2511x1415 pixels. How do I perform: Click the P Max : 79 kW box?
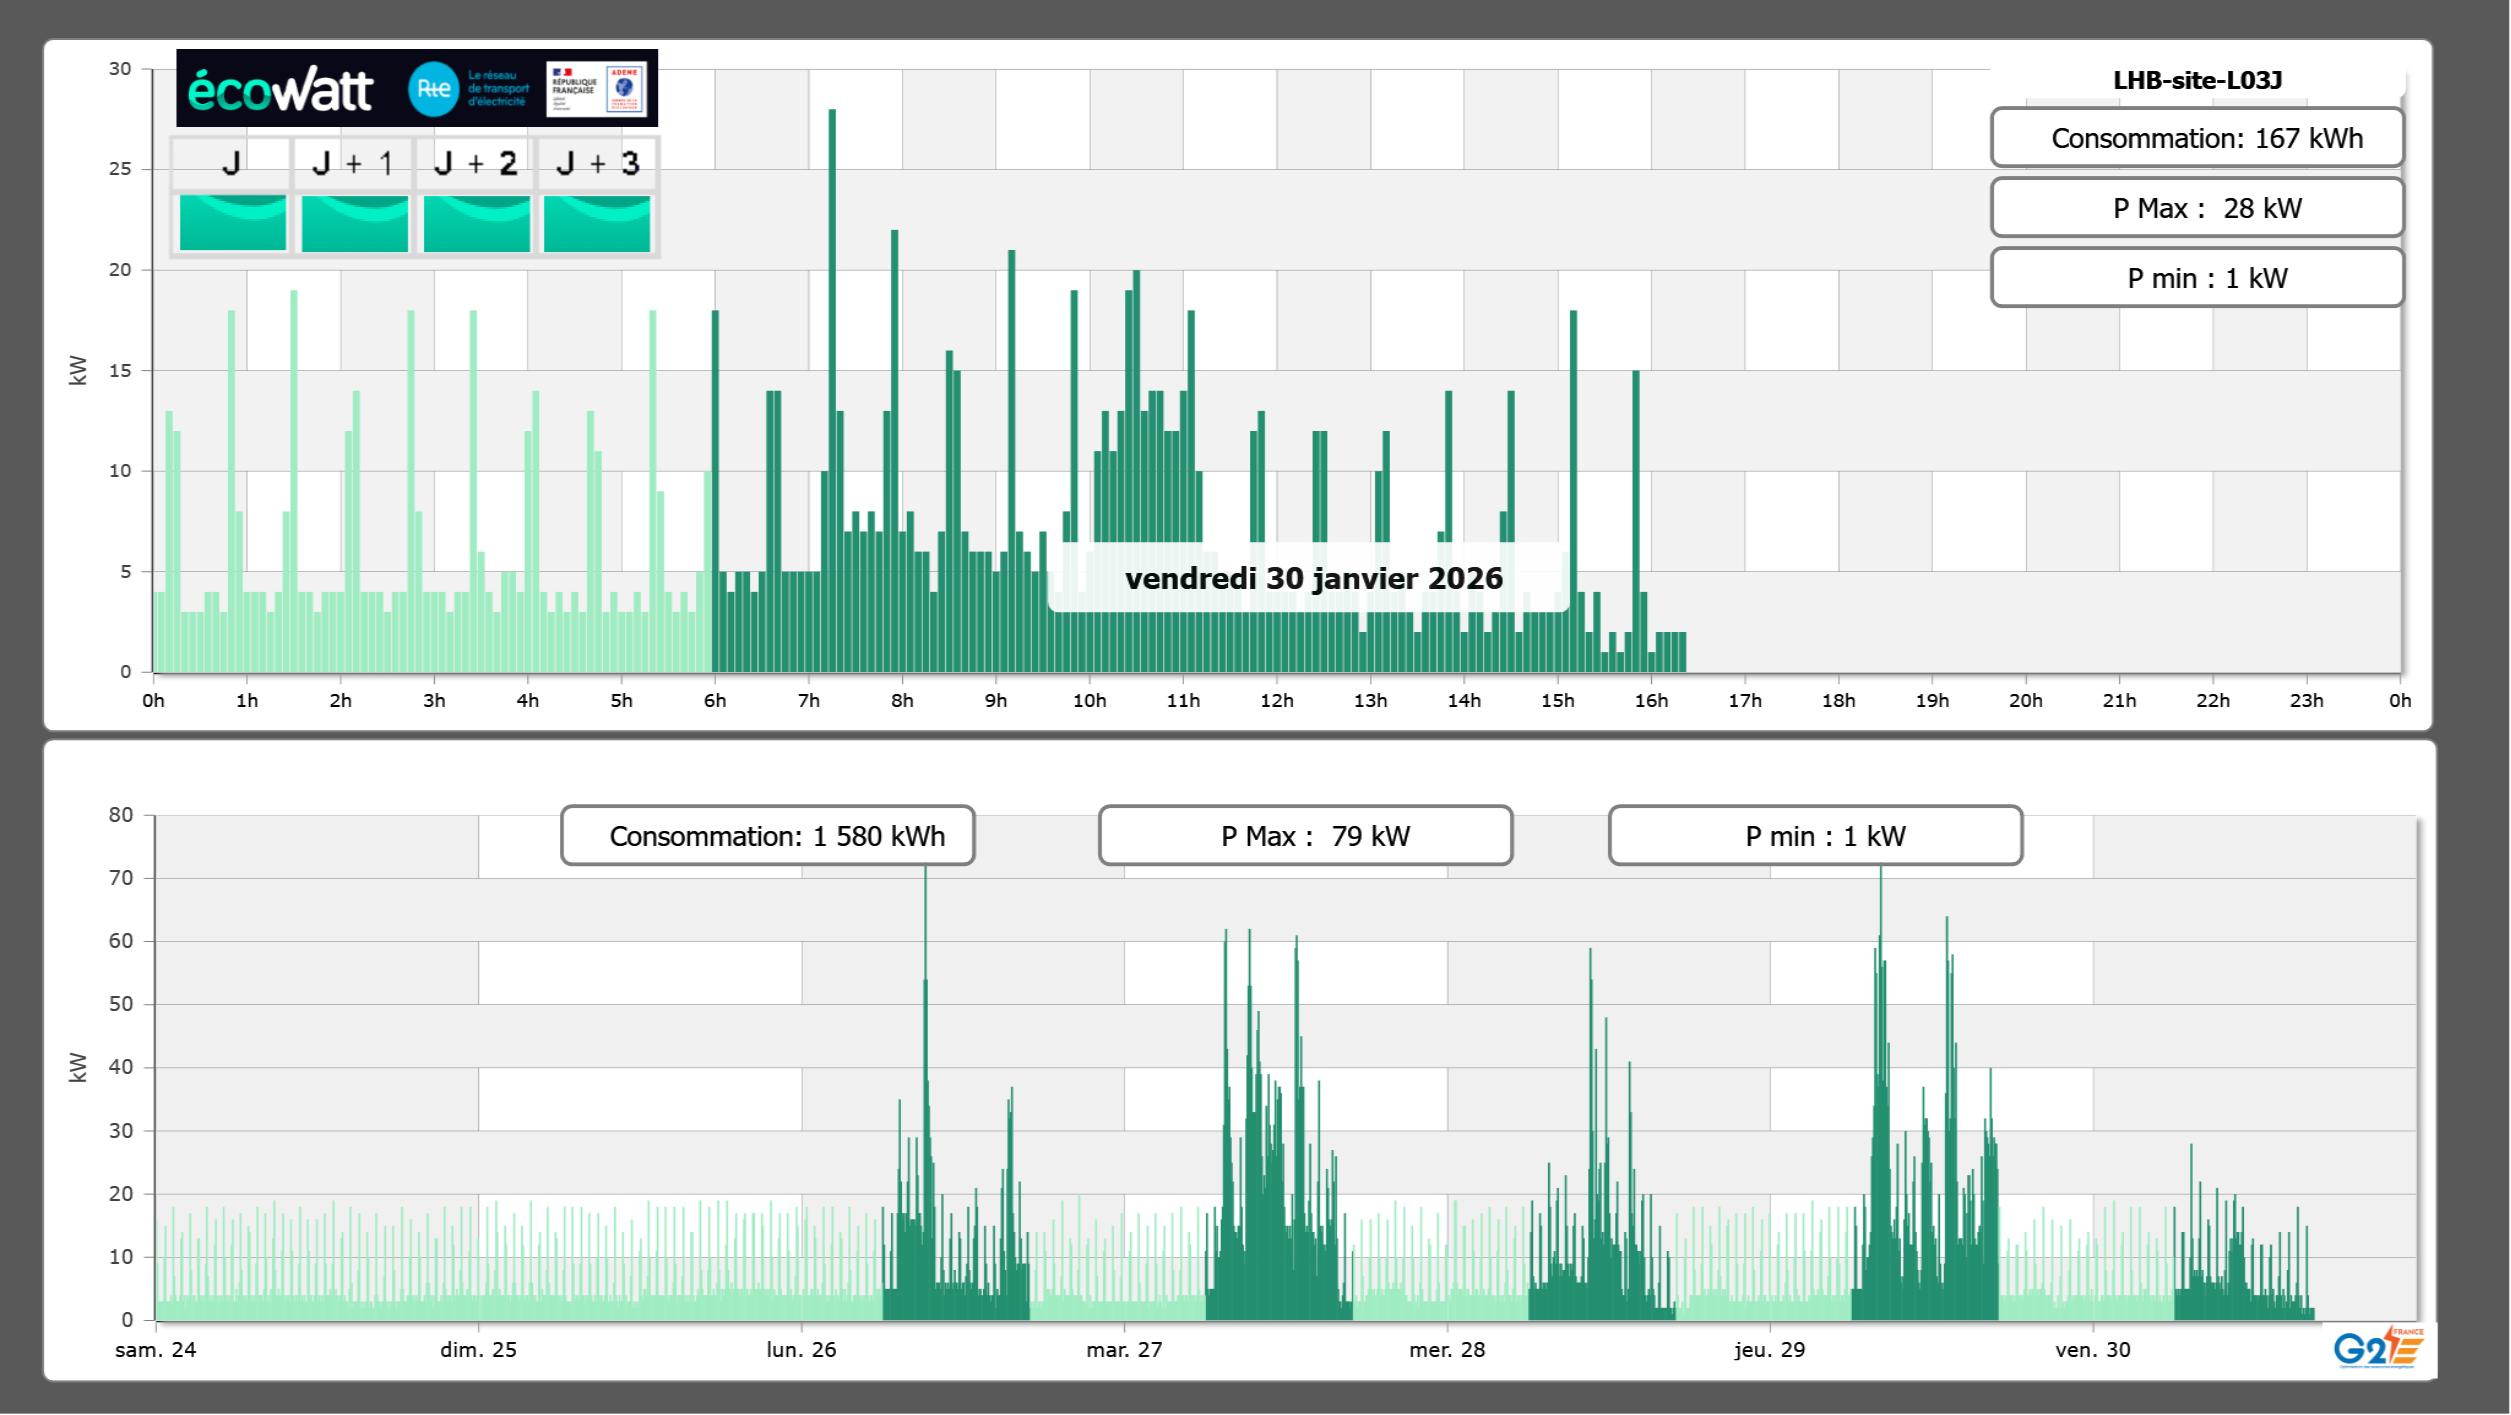click(1304, 836)
